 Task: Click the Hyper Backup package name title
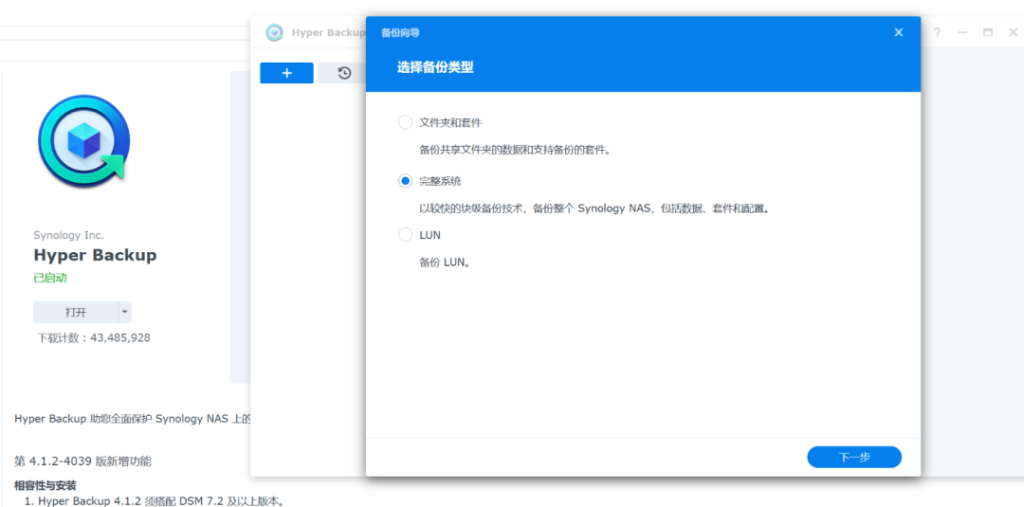coord(95,255)
